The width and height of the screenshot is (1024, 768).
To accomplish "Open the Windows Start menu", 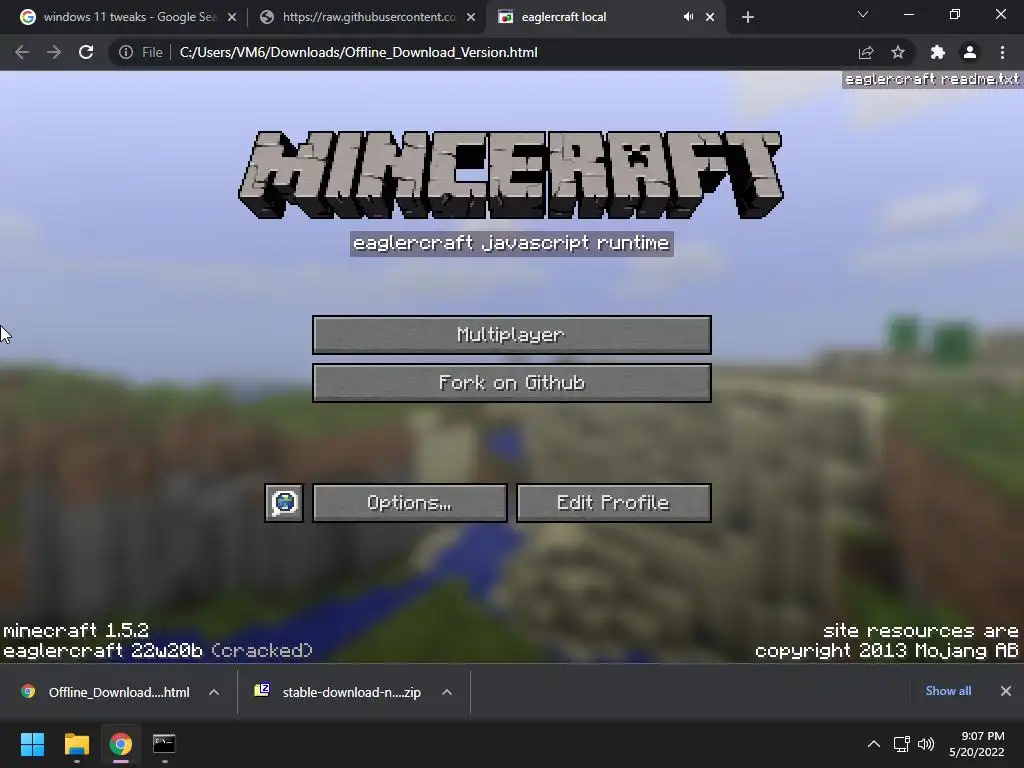I will [32, 744].
